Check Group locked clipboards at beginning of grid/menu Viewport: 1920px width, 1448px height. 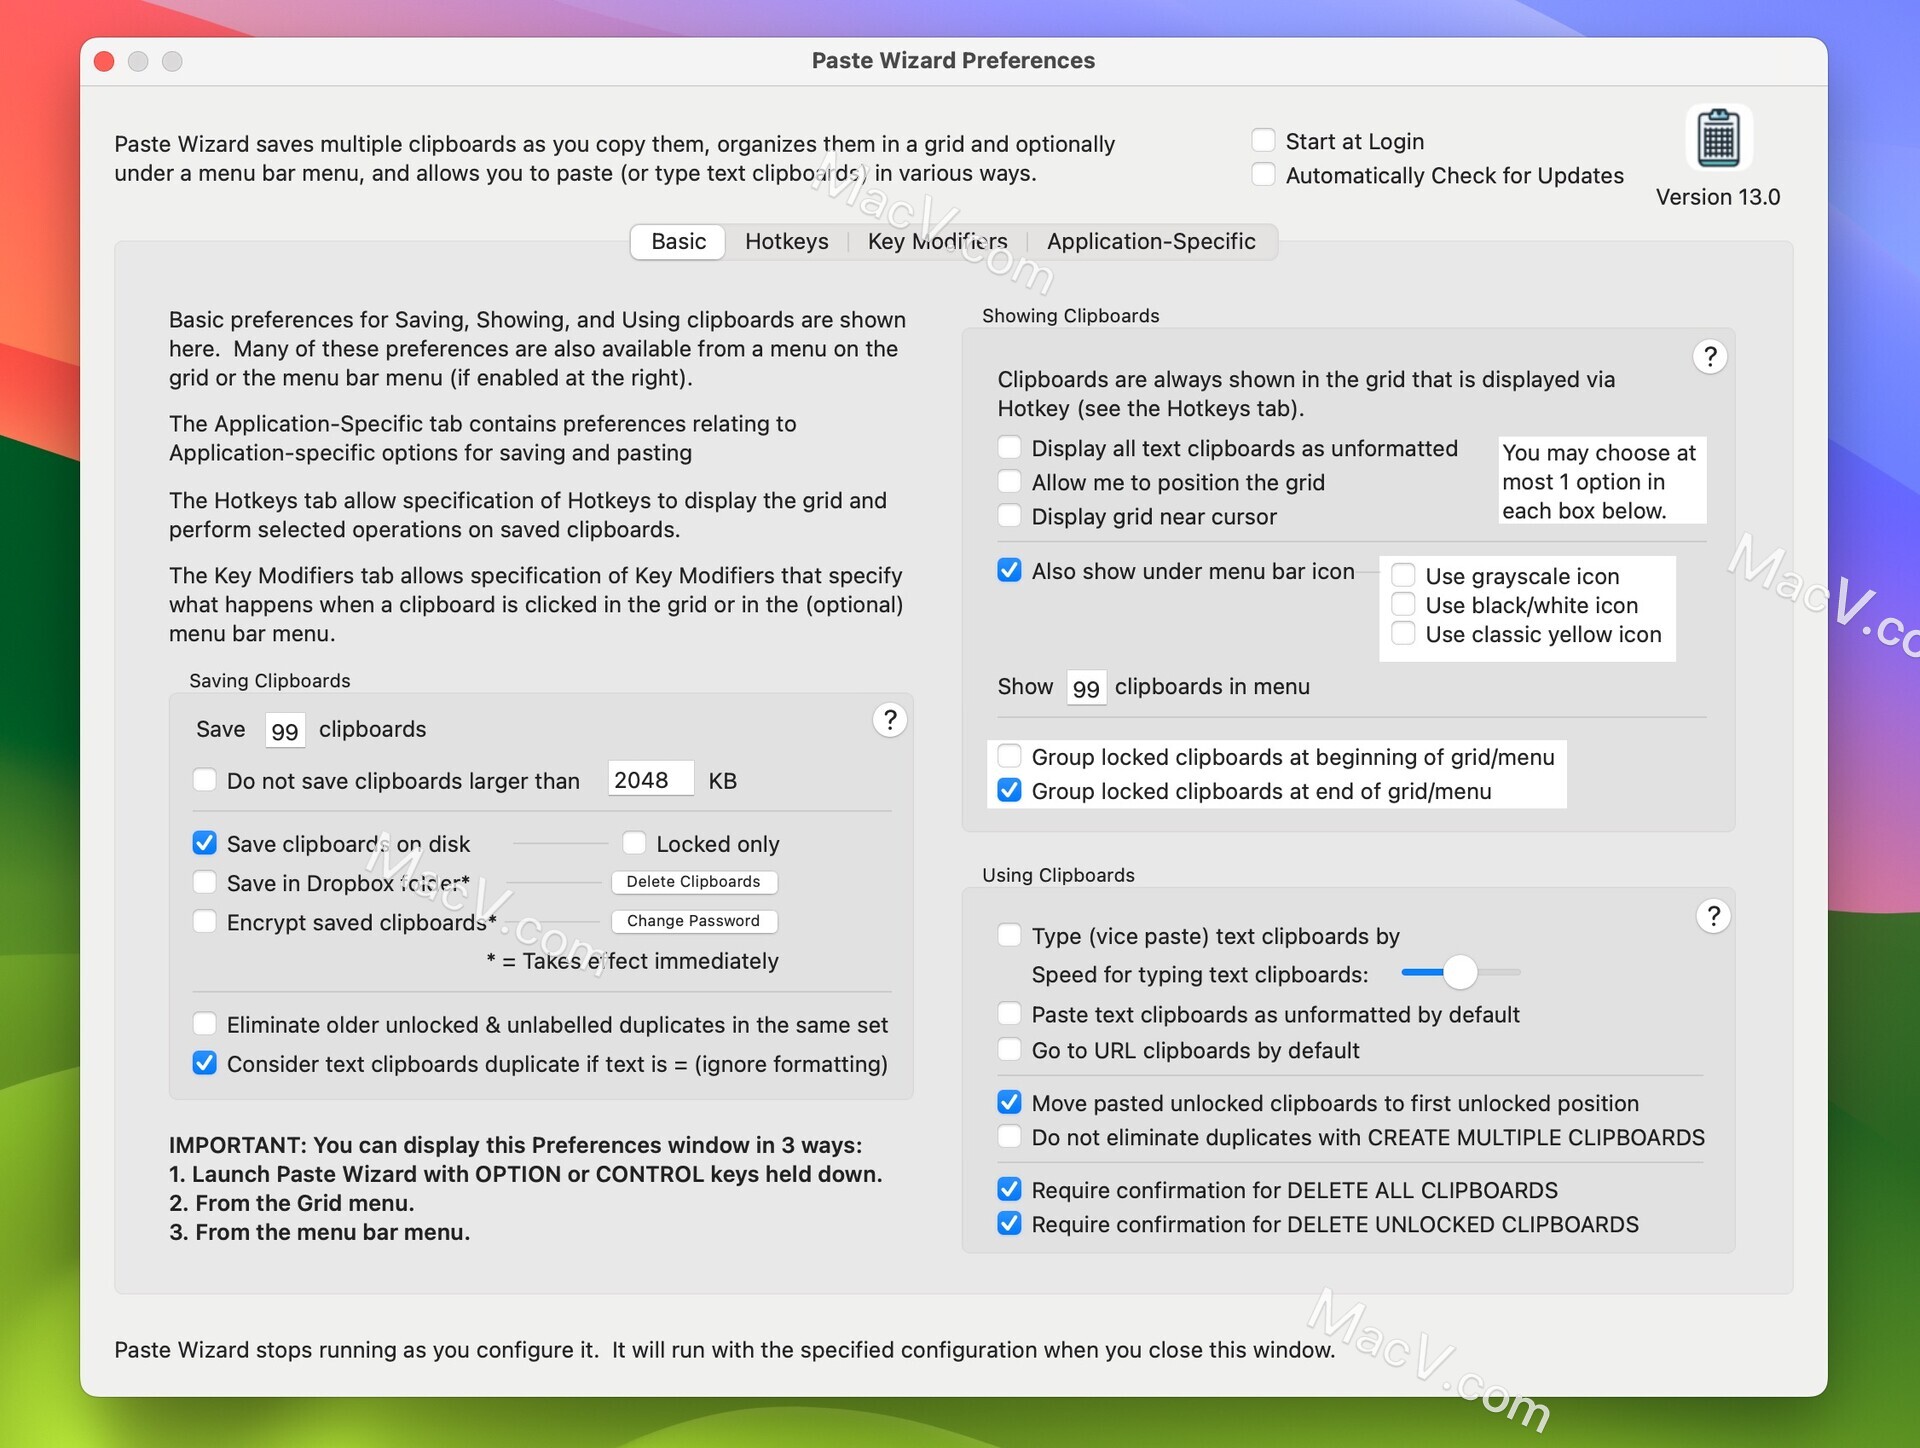click(1010, 756)
